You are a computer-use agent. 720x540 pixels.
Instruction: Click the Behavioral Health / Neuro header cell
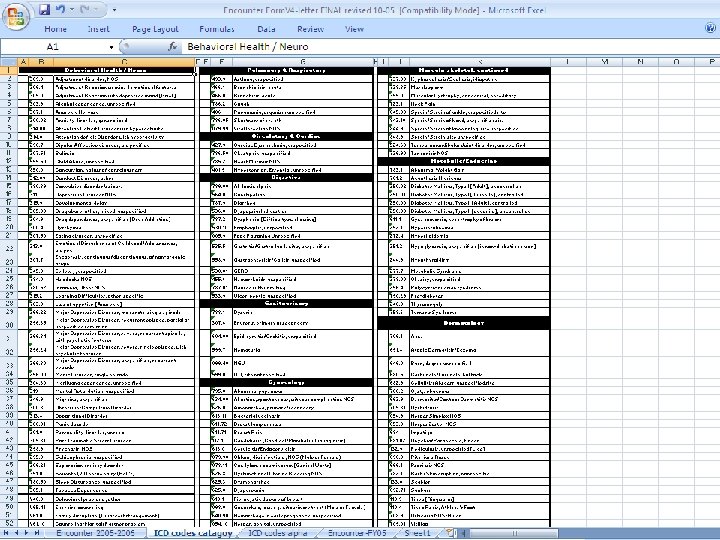click(x=106, y=70)
